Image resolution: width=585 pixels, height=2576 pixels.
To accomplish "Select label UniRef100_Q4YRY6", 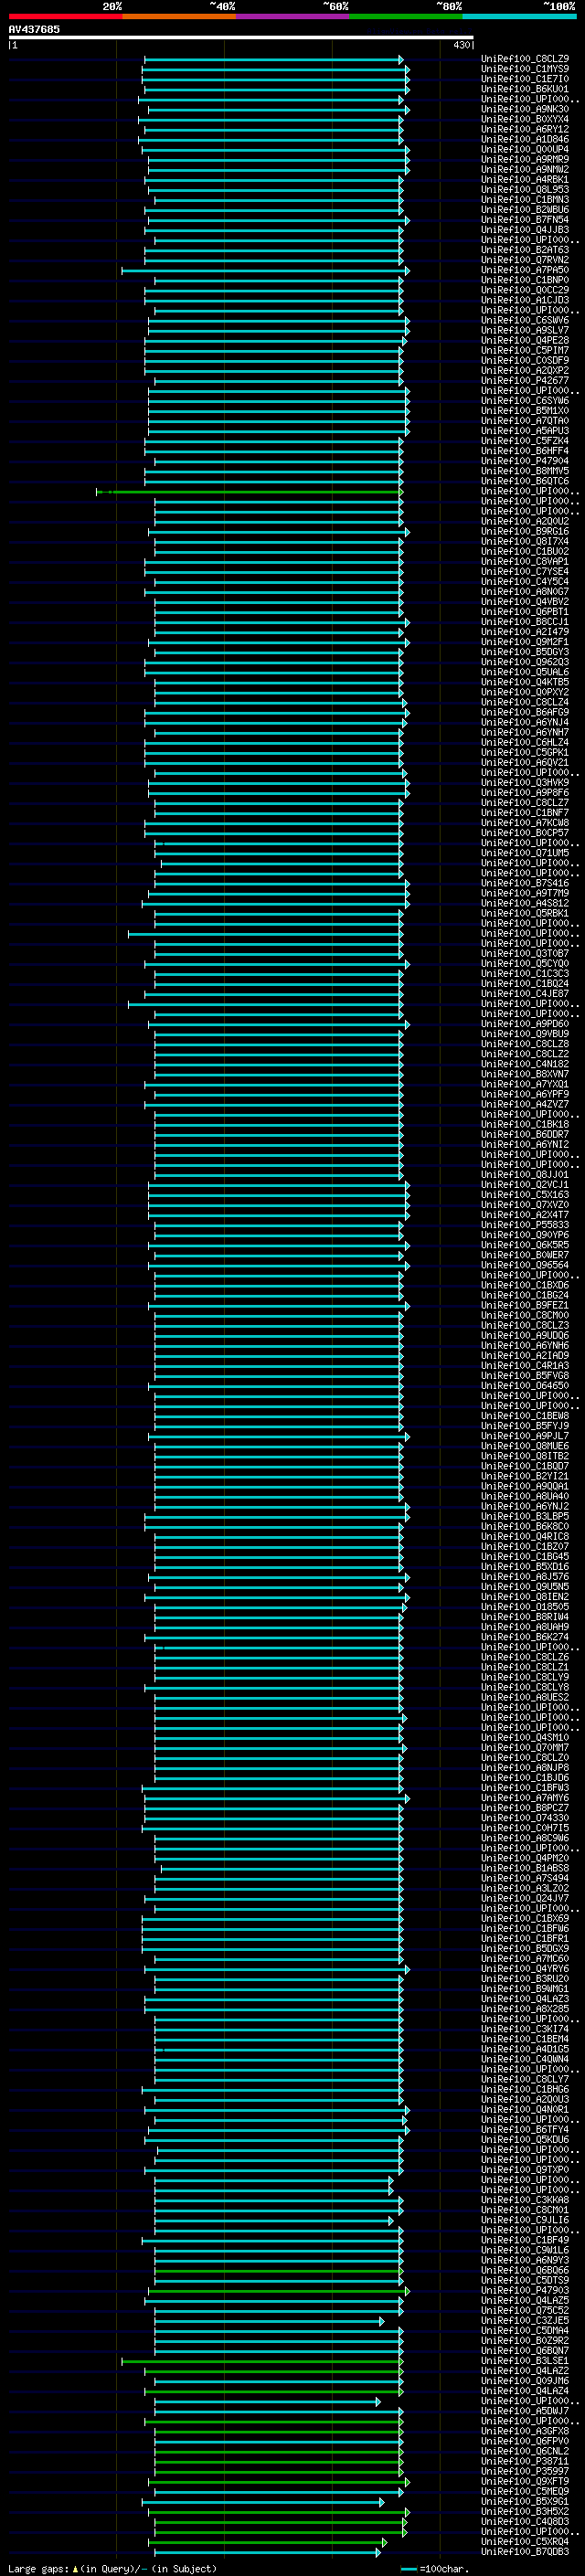I will pyautogui.click(x=525, y=1968).
